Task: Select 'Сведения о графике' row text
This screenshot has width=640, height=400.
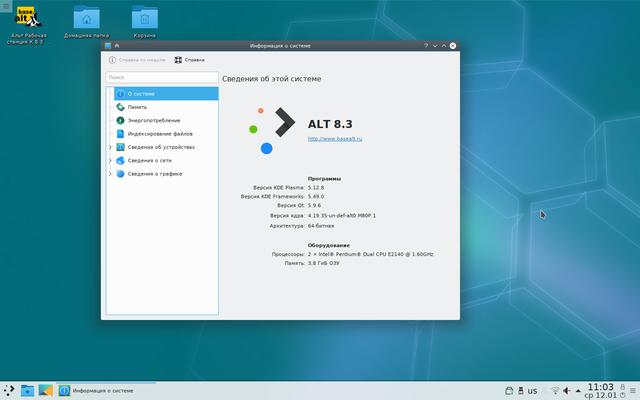Action: [x=155, y=174]
